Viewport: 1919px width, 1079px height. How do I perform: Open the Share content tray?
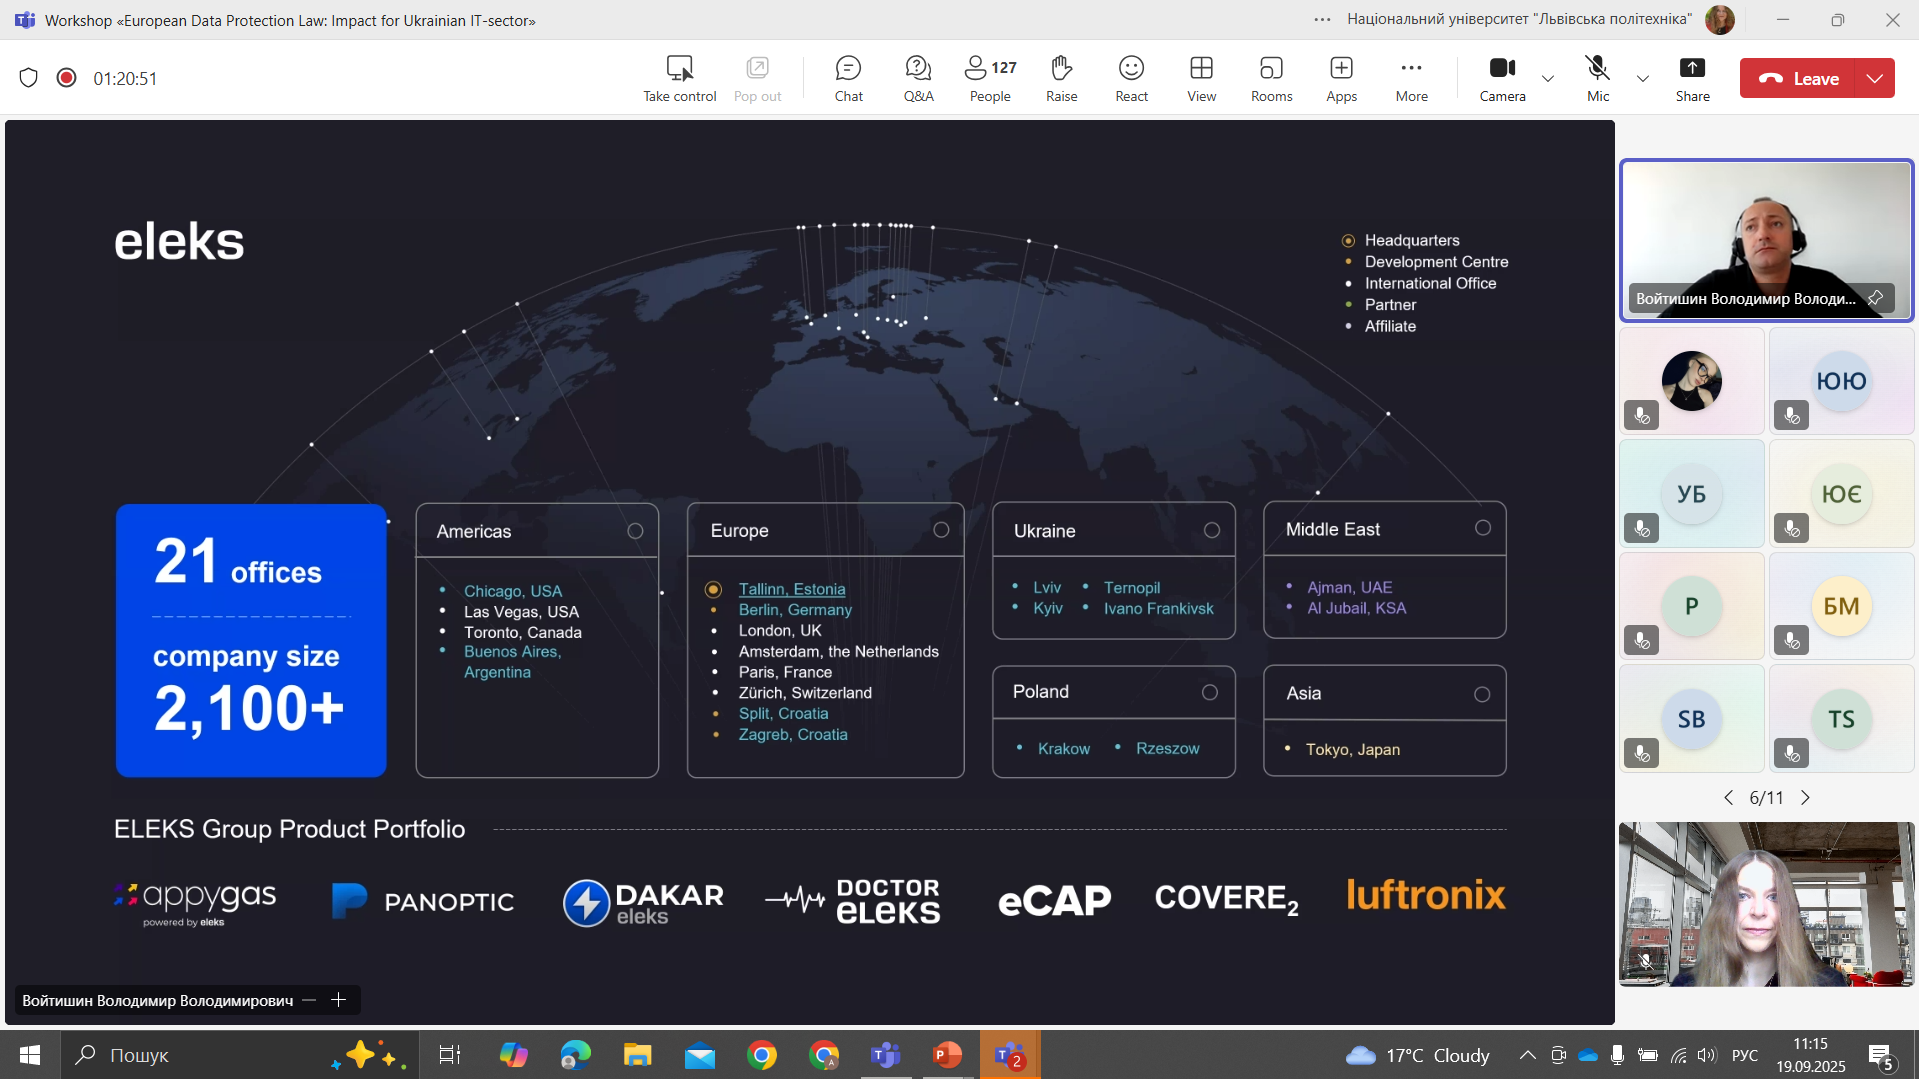point(1692,78)
